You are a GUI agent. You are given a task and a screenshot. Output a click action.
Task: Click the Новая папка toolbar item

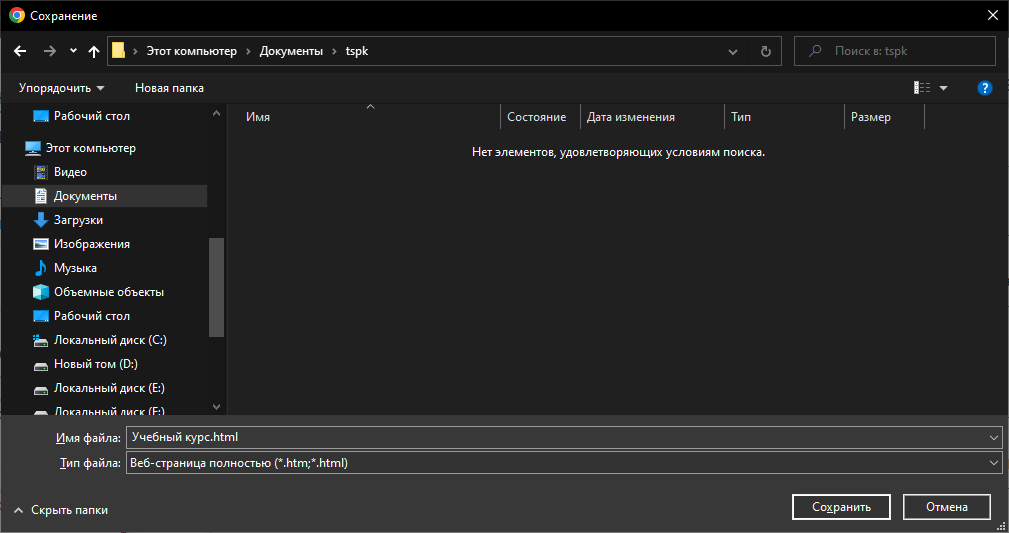[169, 88]
